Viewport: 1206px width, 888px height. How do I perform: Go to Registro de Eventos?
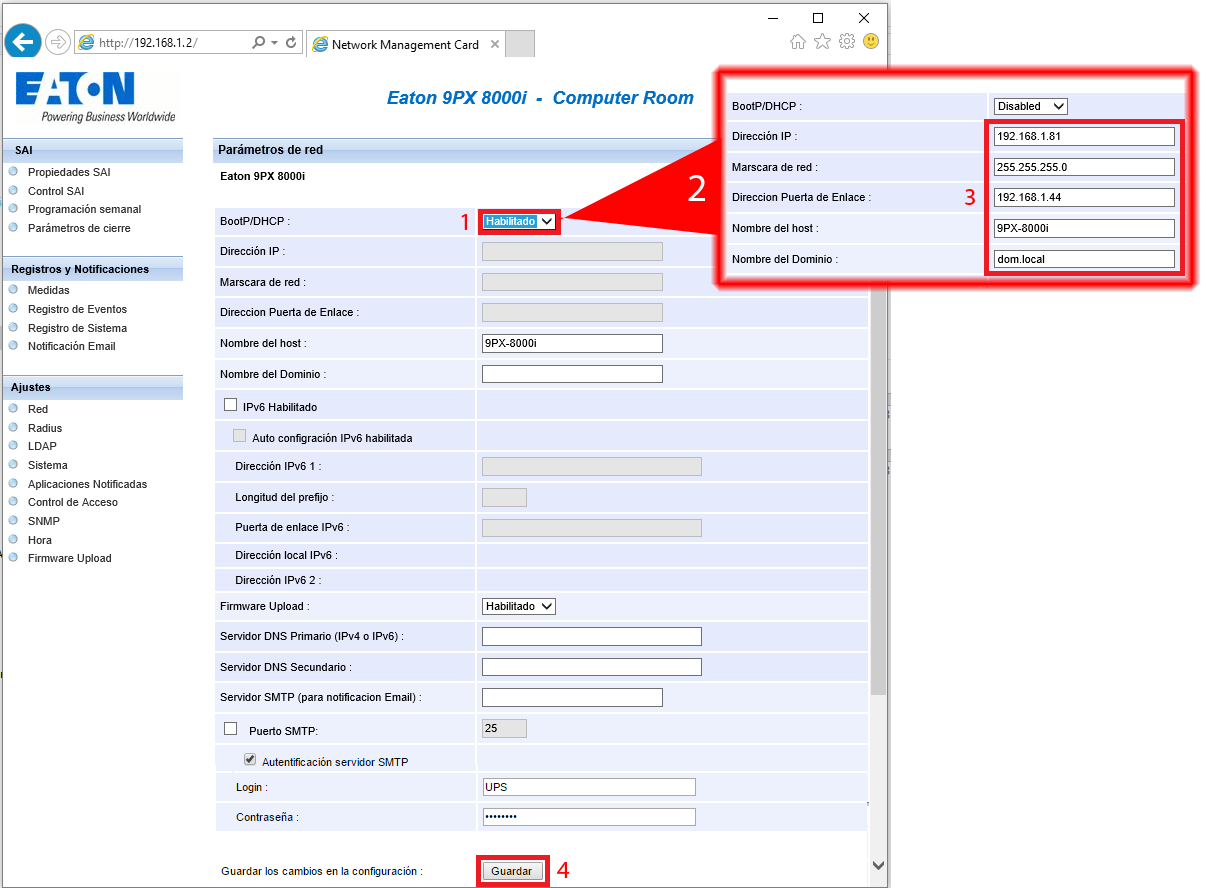point(77,309)
